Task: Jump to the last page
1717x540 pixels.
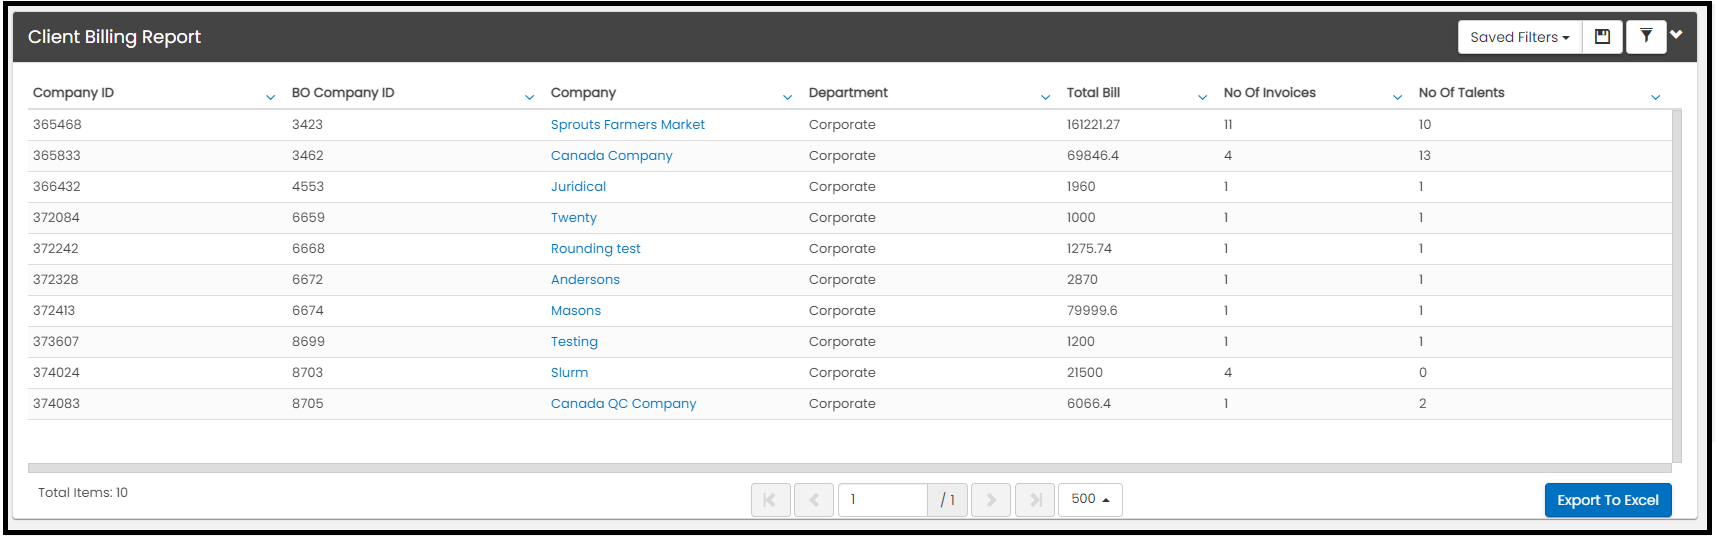Action: point(1035,500)
